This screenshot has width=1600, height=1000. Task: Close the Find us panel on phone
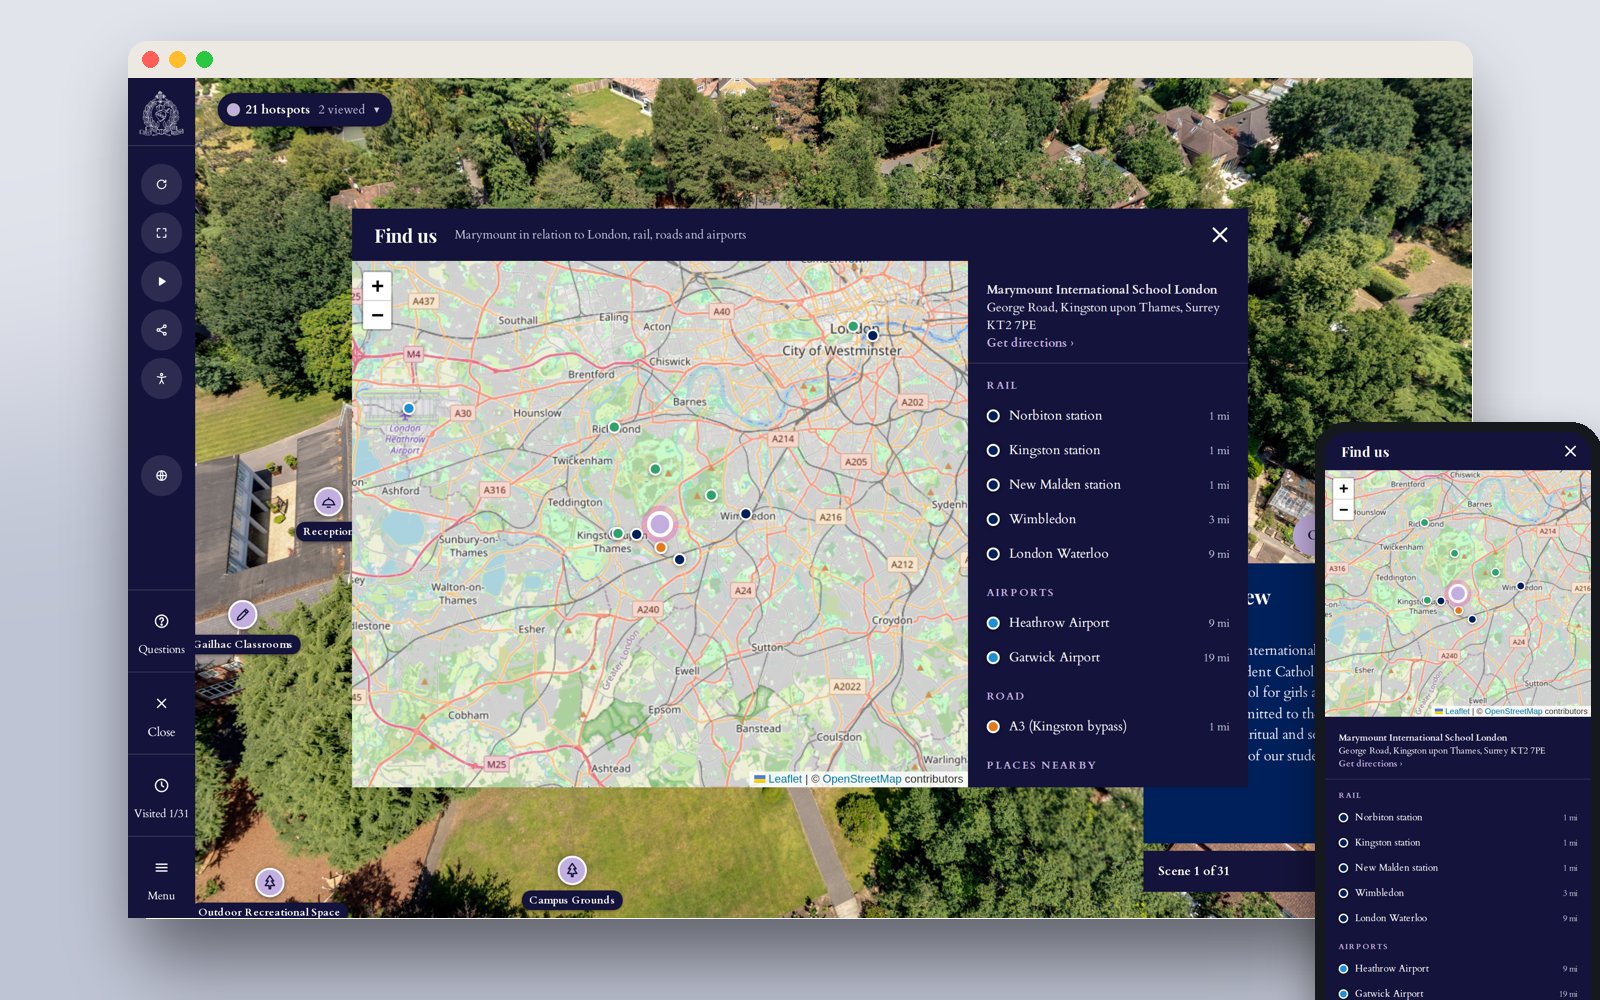(x=1570, y=452)
